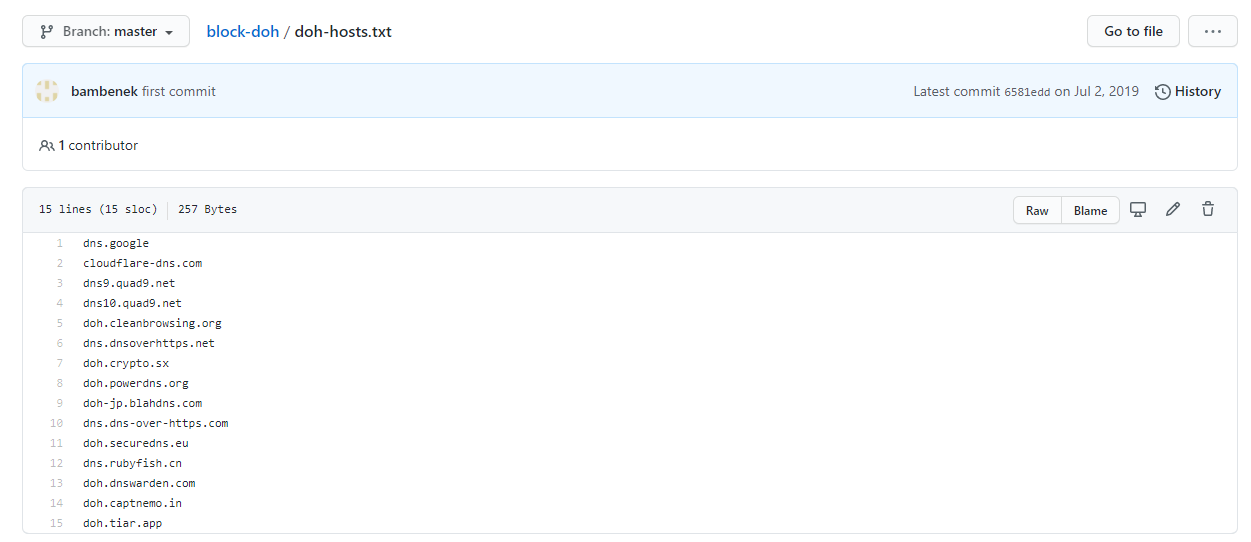Click the git branch icon
Viewport: 1251px width, 542px height.
46,31
